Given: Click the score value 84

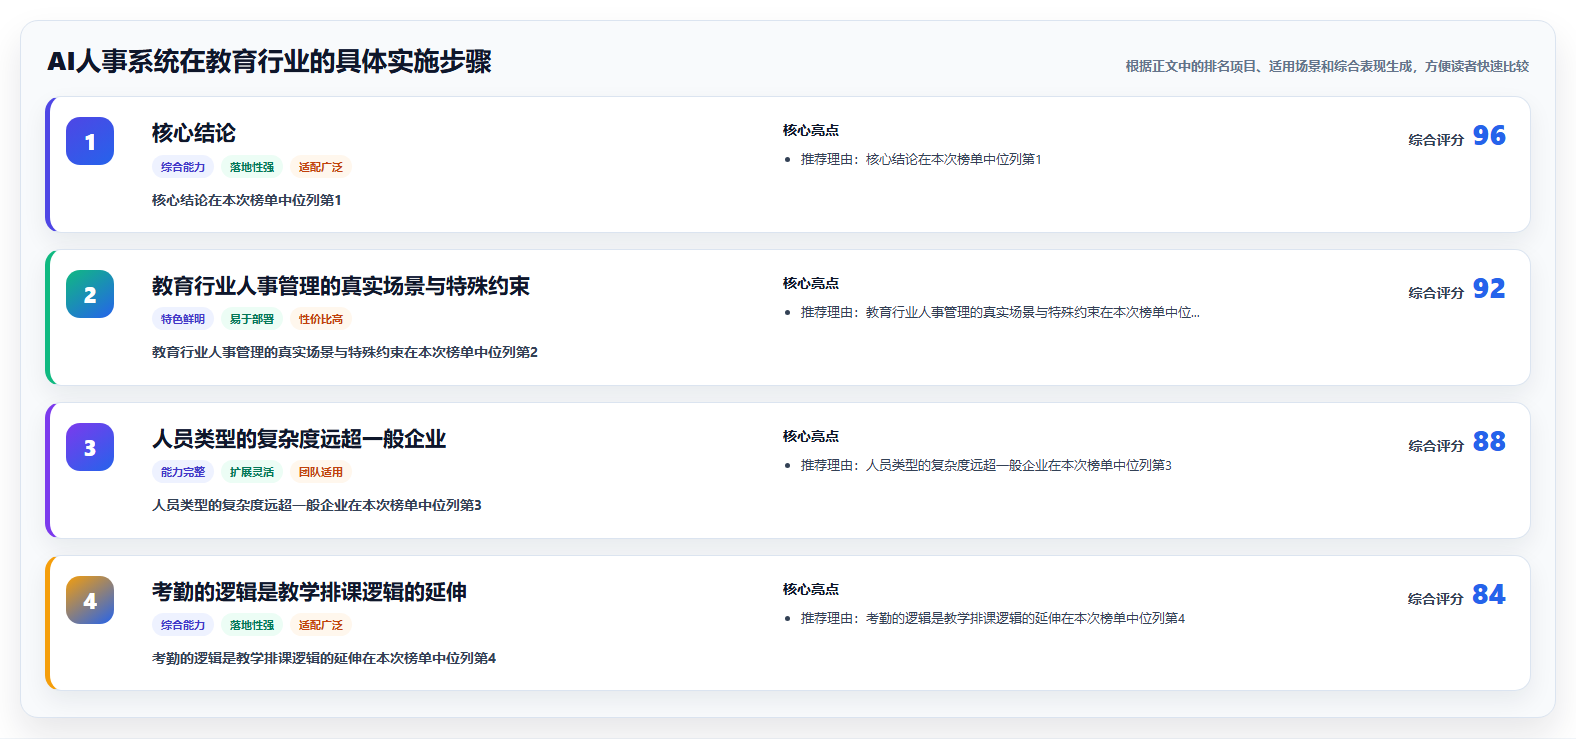Looking at the screenshot, I should click(1489, 595).
